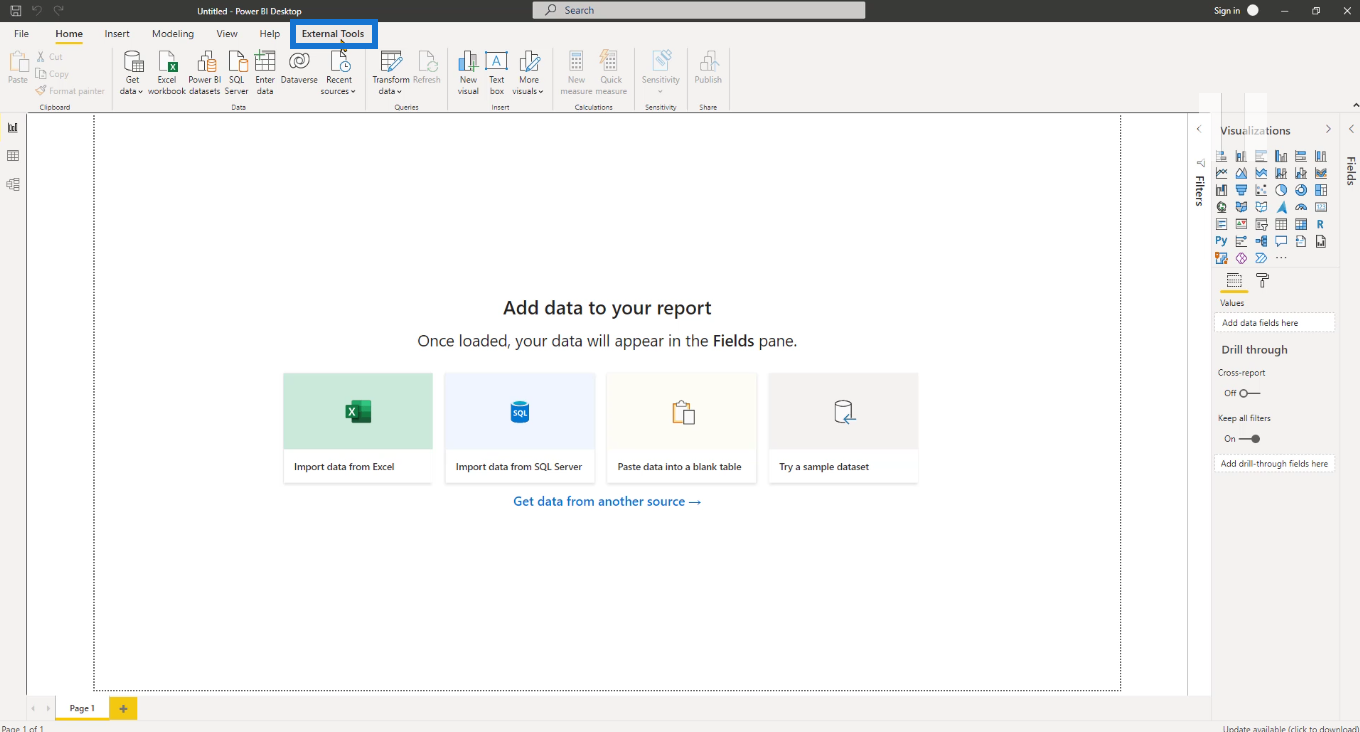
Task: Open the Help ribbon tab
Action: pos(270,34)
